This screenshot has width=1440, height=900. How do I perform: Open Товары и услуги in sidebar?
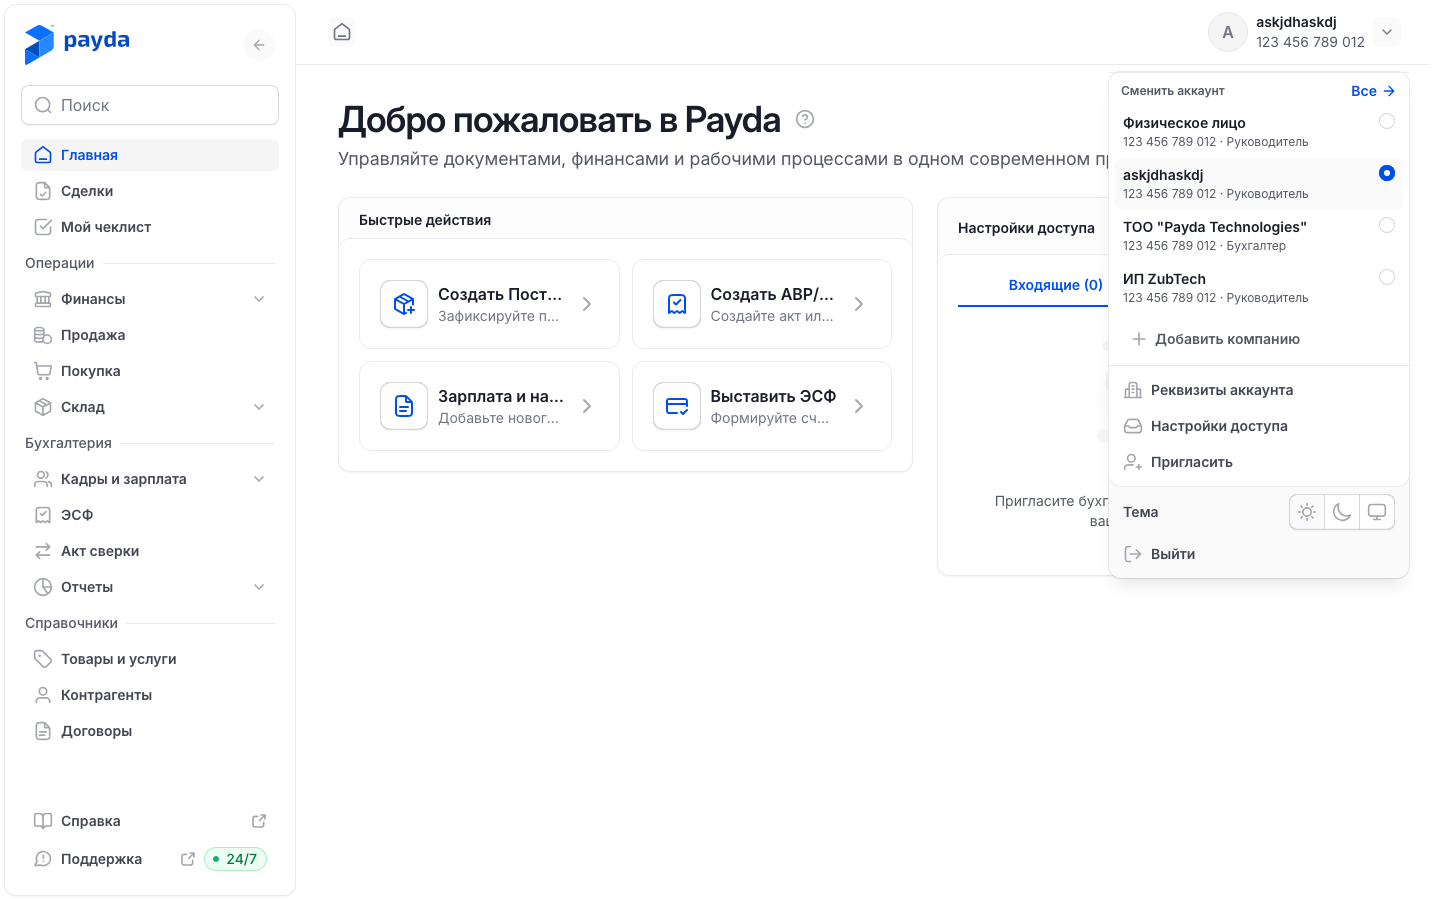tap(150, 659)
